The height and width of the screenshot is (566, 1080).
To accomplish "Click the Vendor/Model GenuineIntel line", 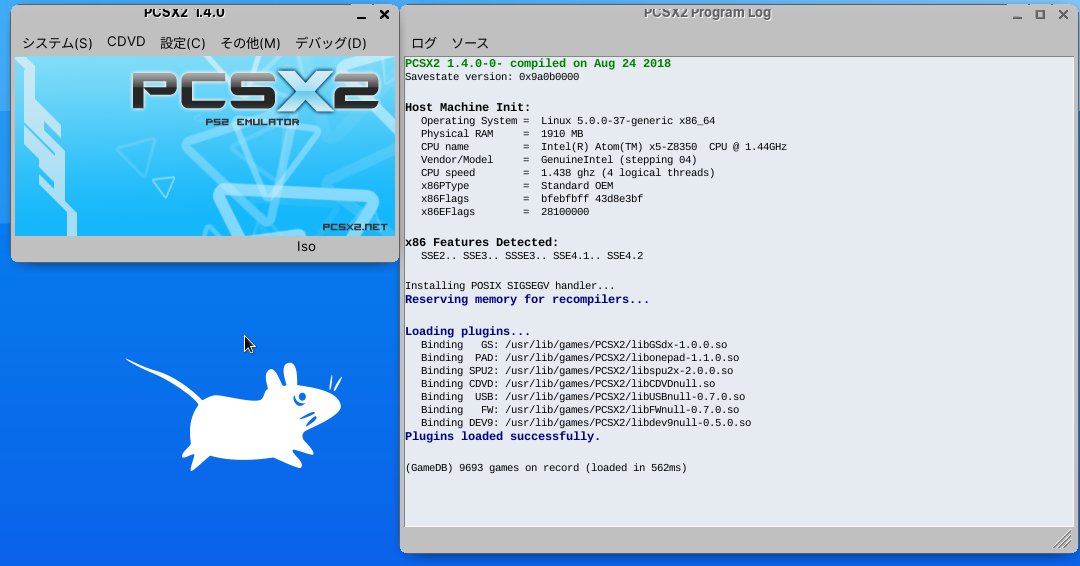I will click(559, 160).
